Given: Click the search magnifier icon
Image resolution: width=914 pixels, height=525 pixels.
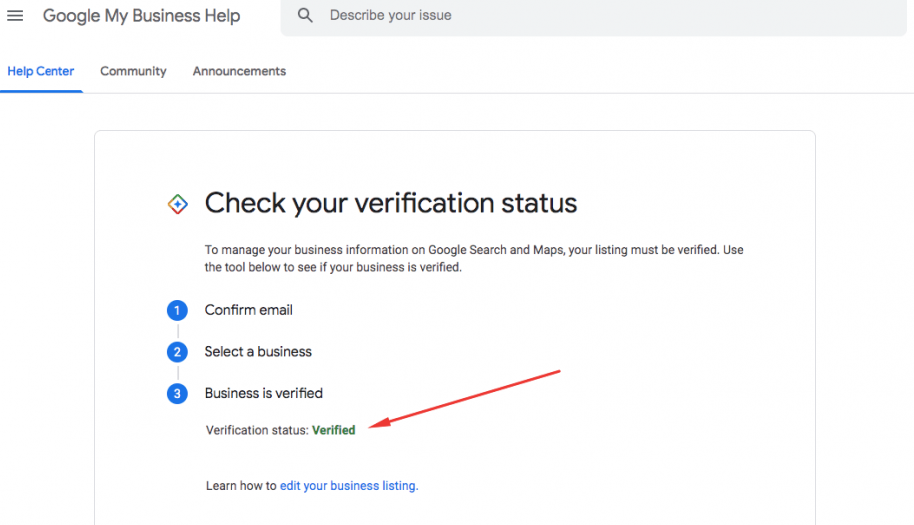Looking at the screenshot, I should pyautogui.click(x=305, y=15).
